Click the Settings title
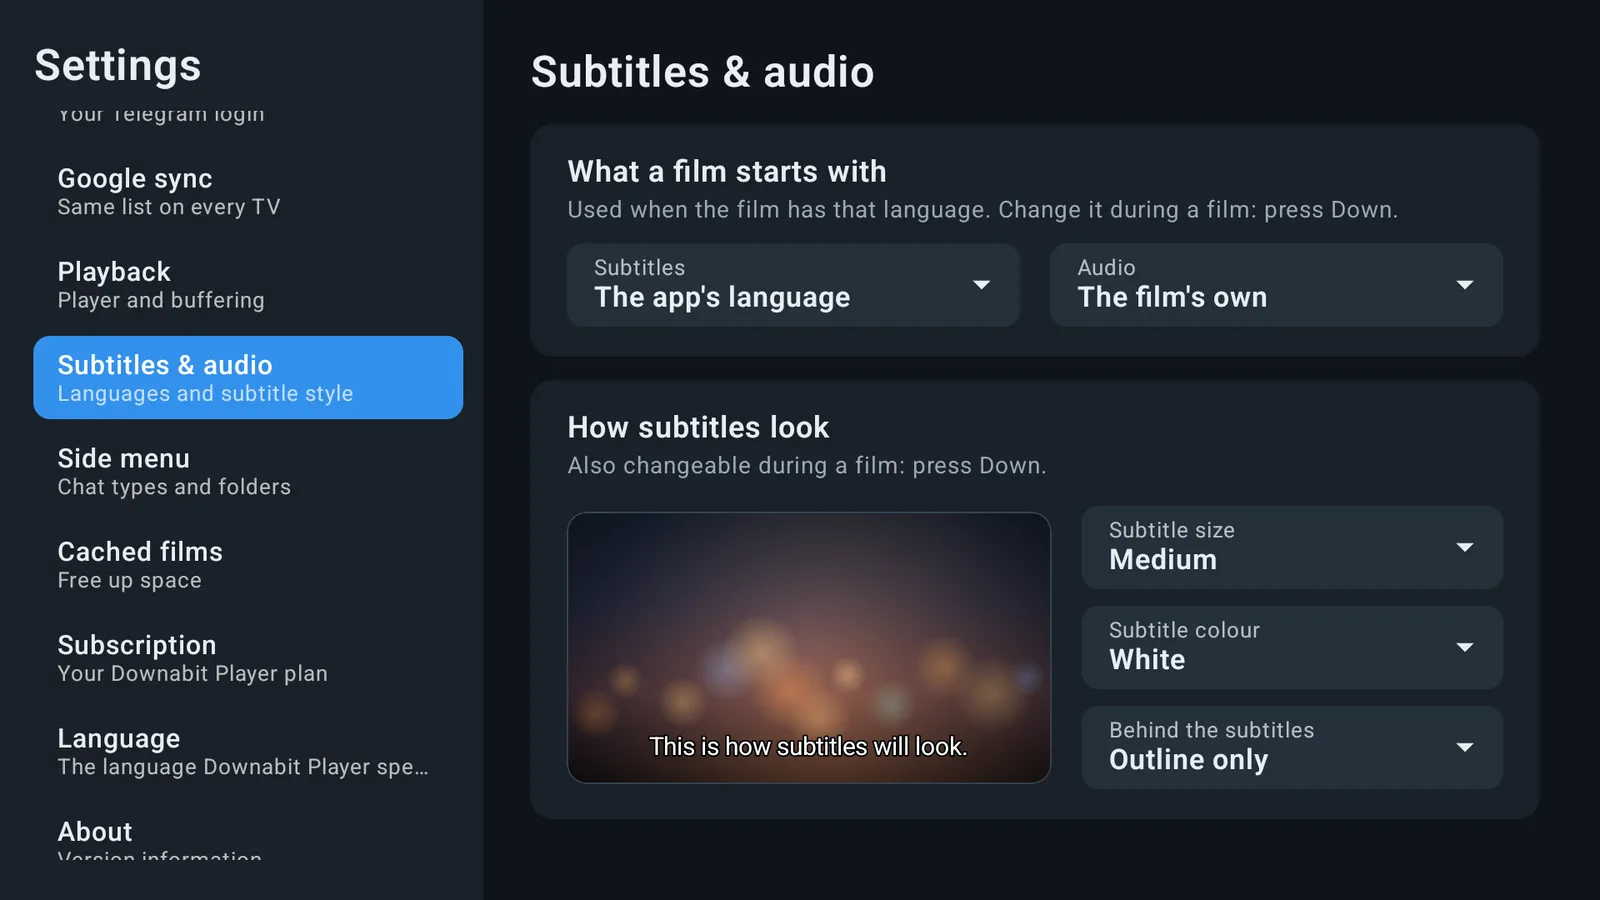Image resolution: width=1600 pixels, height=900 pixels. tap(118, 66)
